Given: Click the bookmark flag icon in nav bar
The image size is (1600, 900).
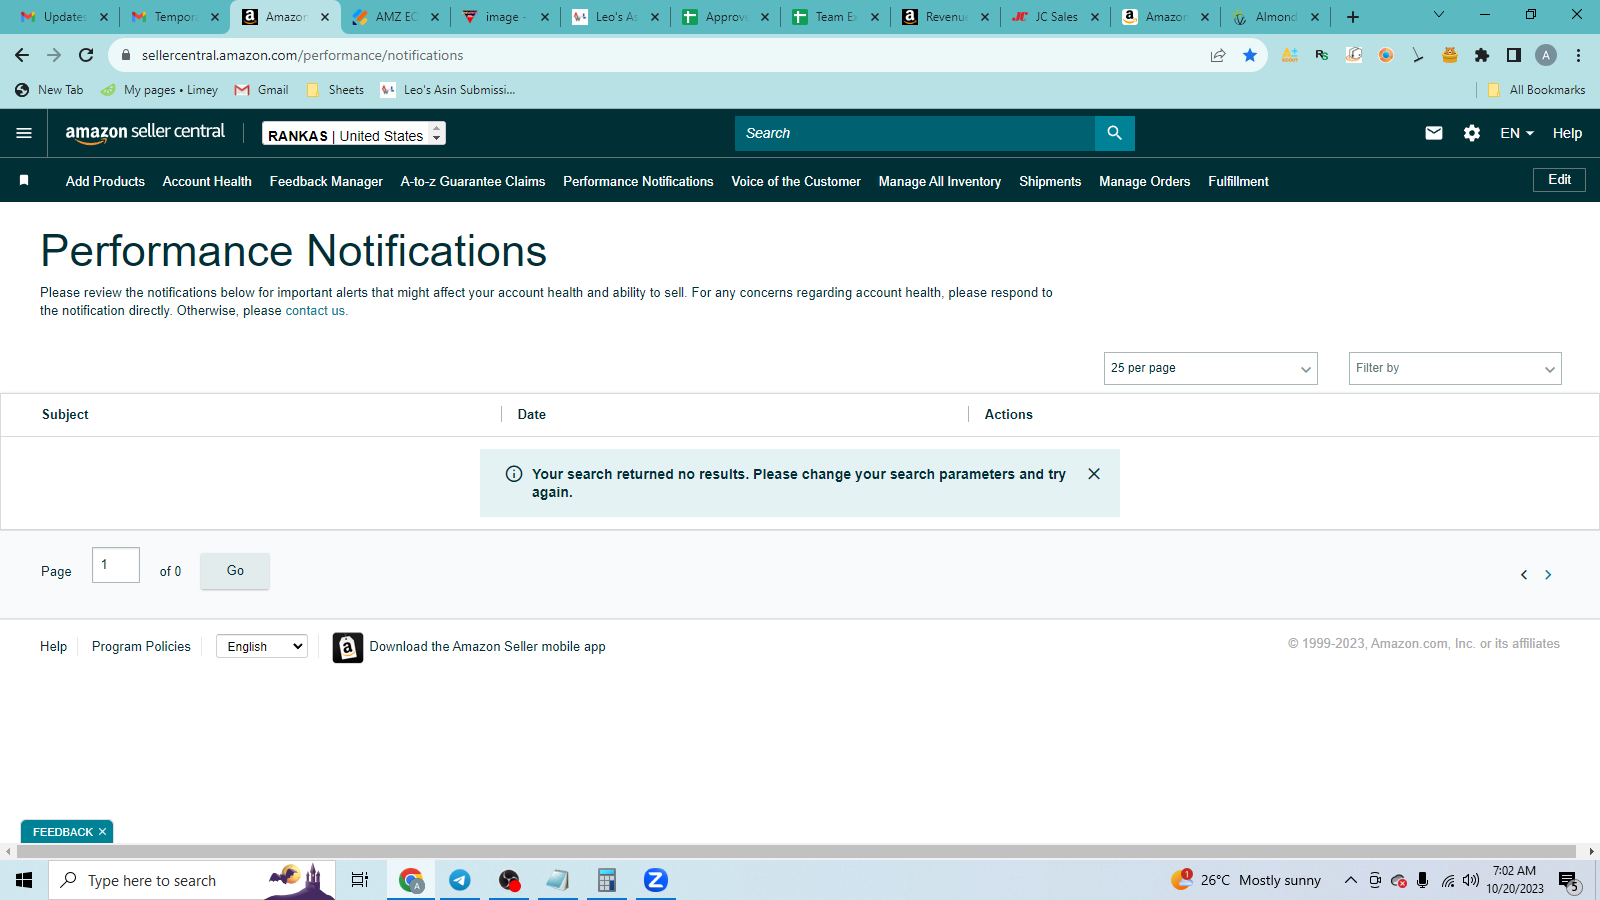Looking at the screenshot, I should coord(24,180).
